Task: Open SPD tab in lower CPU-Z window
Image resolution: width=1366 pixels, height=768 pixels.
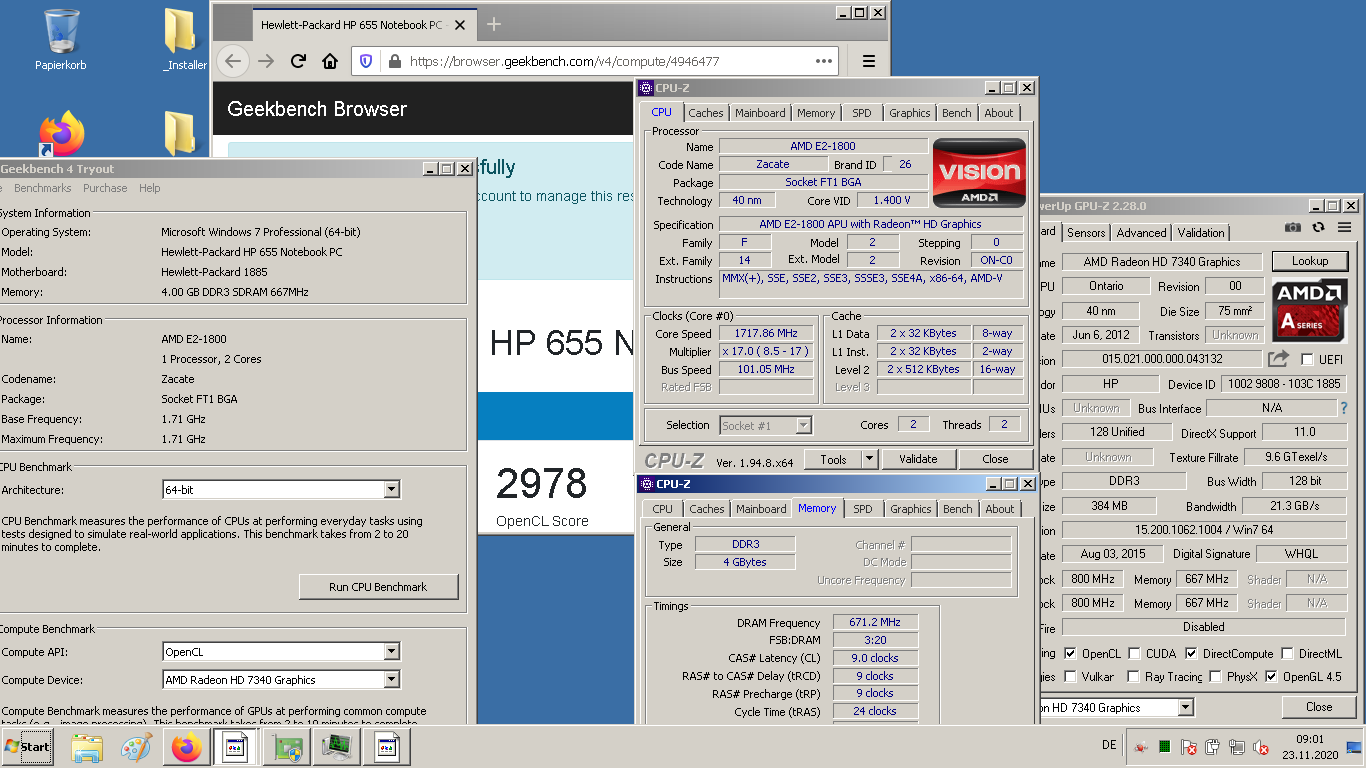Action: (863, 509)
